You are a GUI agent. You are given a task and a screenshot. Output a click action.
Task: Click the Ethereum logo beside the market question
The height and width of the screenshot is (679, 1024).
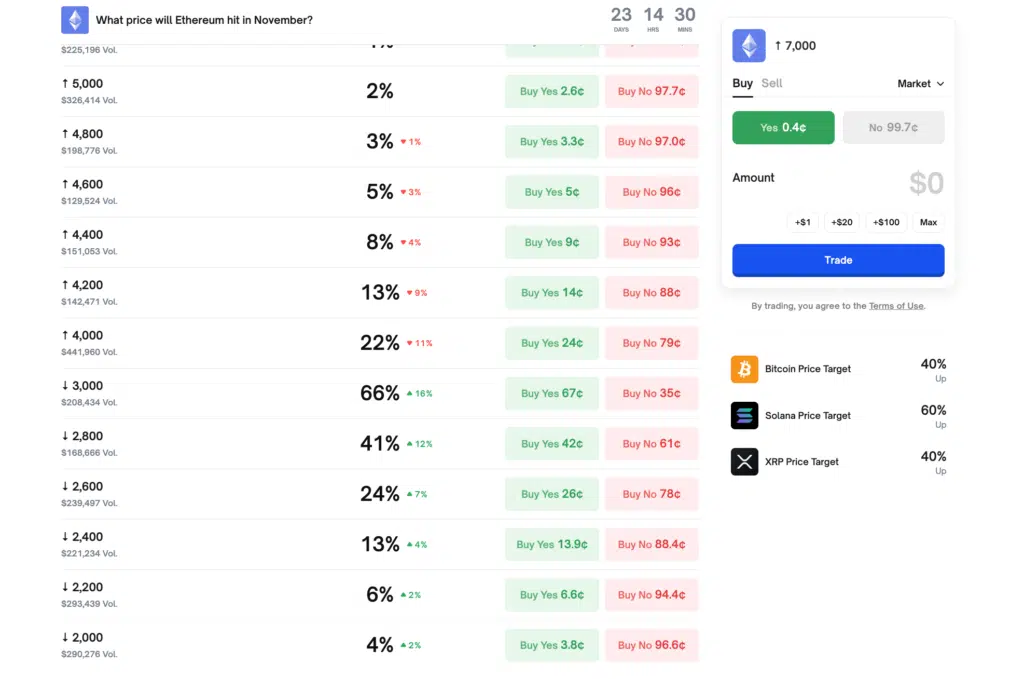[75, 19]
